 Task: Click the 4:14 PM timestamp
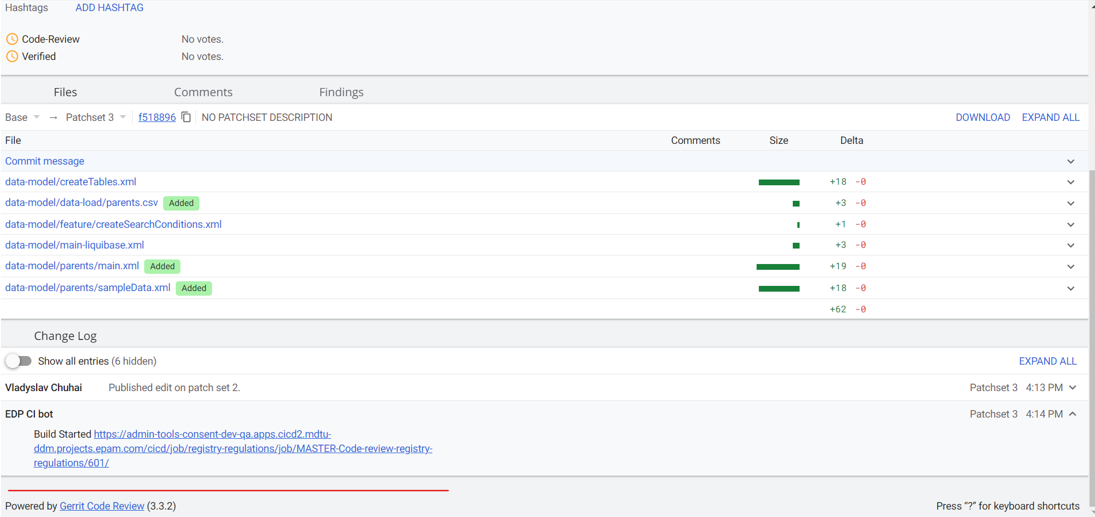click(x=1044, y=414)
